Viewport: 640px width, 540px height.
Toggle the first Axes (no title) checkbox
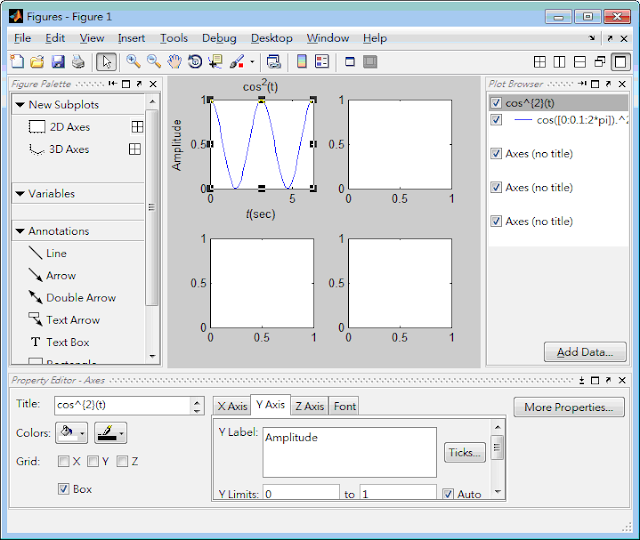pos(496,153)
